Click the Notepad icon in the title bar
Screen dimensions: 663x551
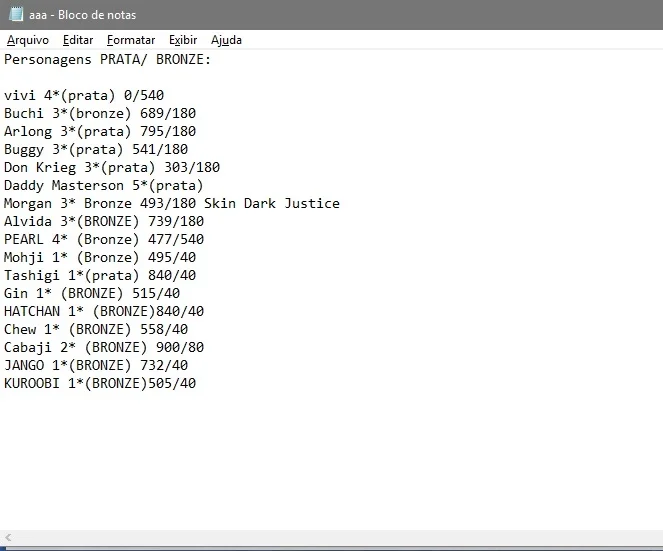tap(16, 14)
